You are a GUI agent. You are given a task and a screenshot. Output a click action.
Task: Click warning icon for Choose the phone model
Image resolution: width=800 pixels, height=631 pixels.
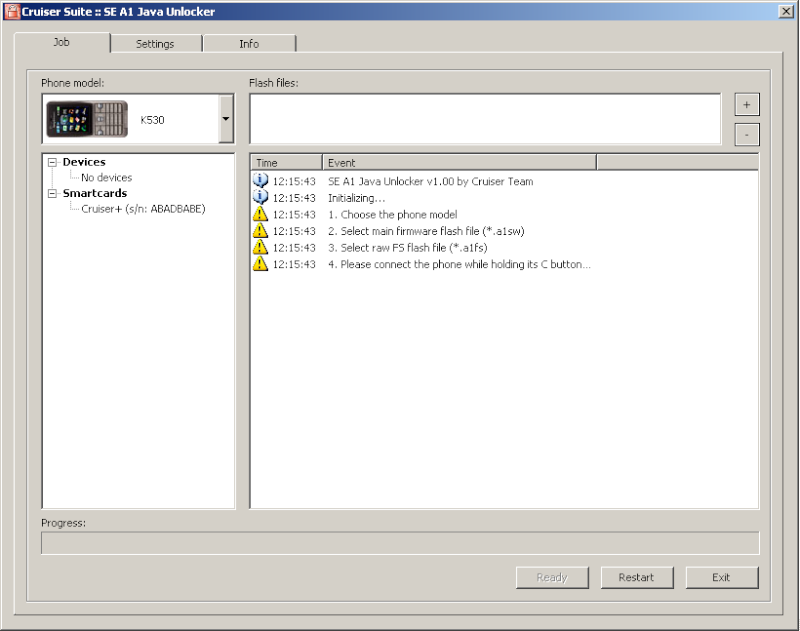tap(260, 214)
